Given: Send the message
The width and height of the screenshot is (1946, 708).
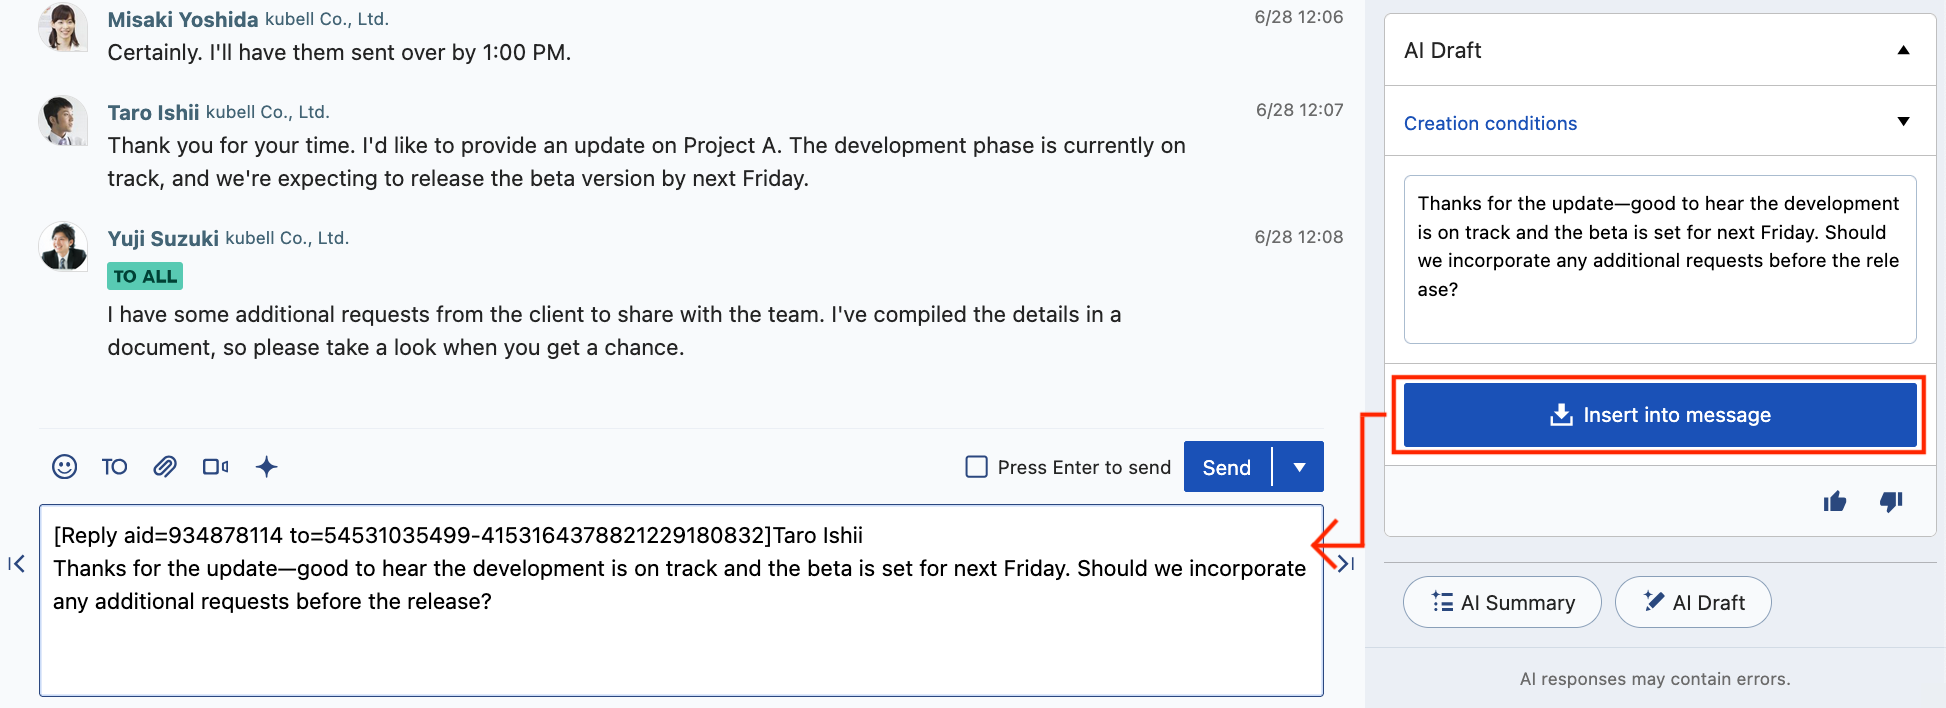Looking at the screenshot, I should tap(1227, 467).
